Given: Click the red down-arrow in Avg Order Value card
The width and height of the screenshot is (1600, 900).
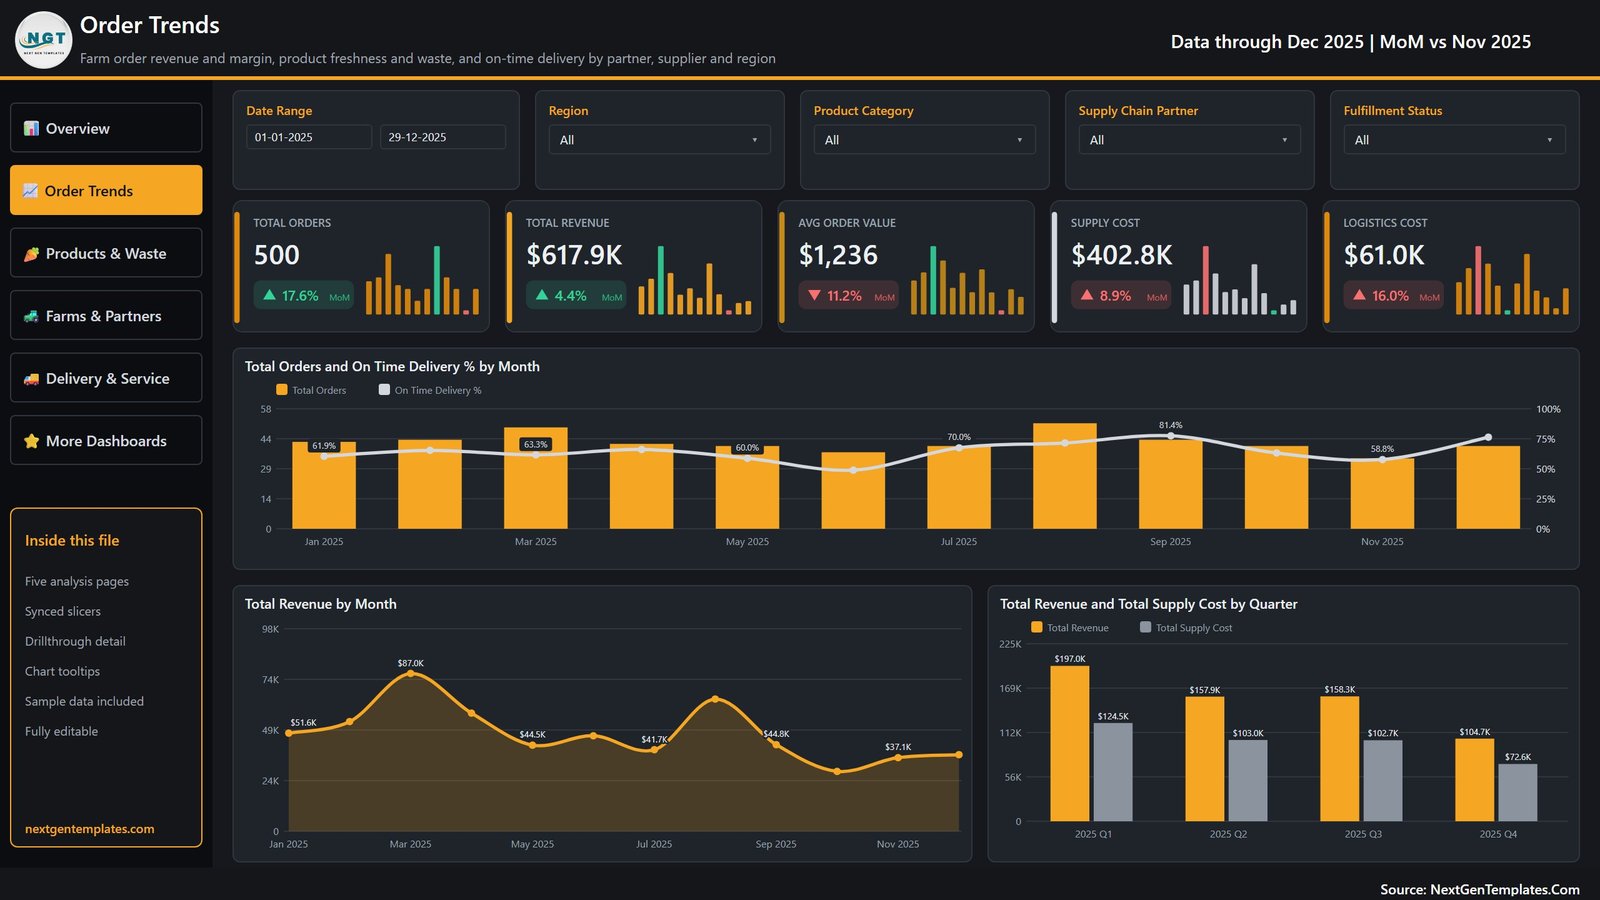Looking at the screenshot, I should click(814, 295).
